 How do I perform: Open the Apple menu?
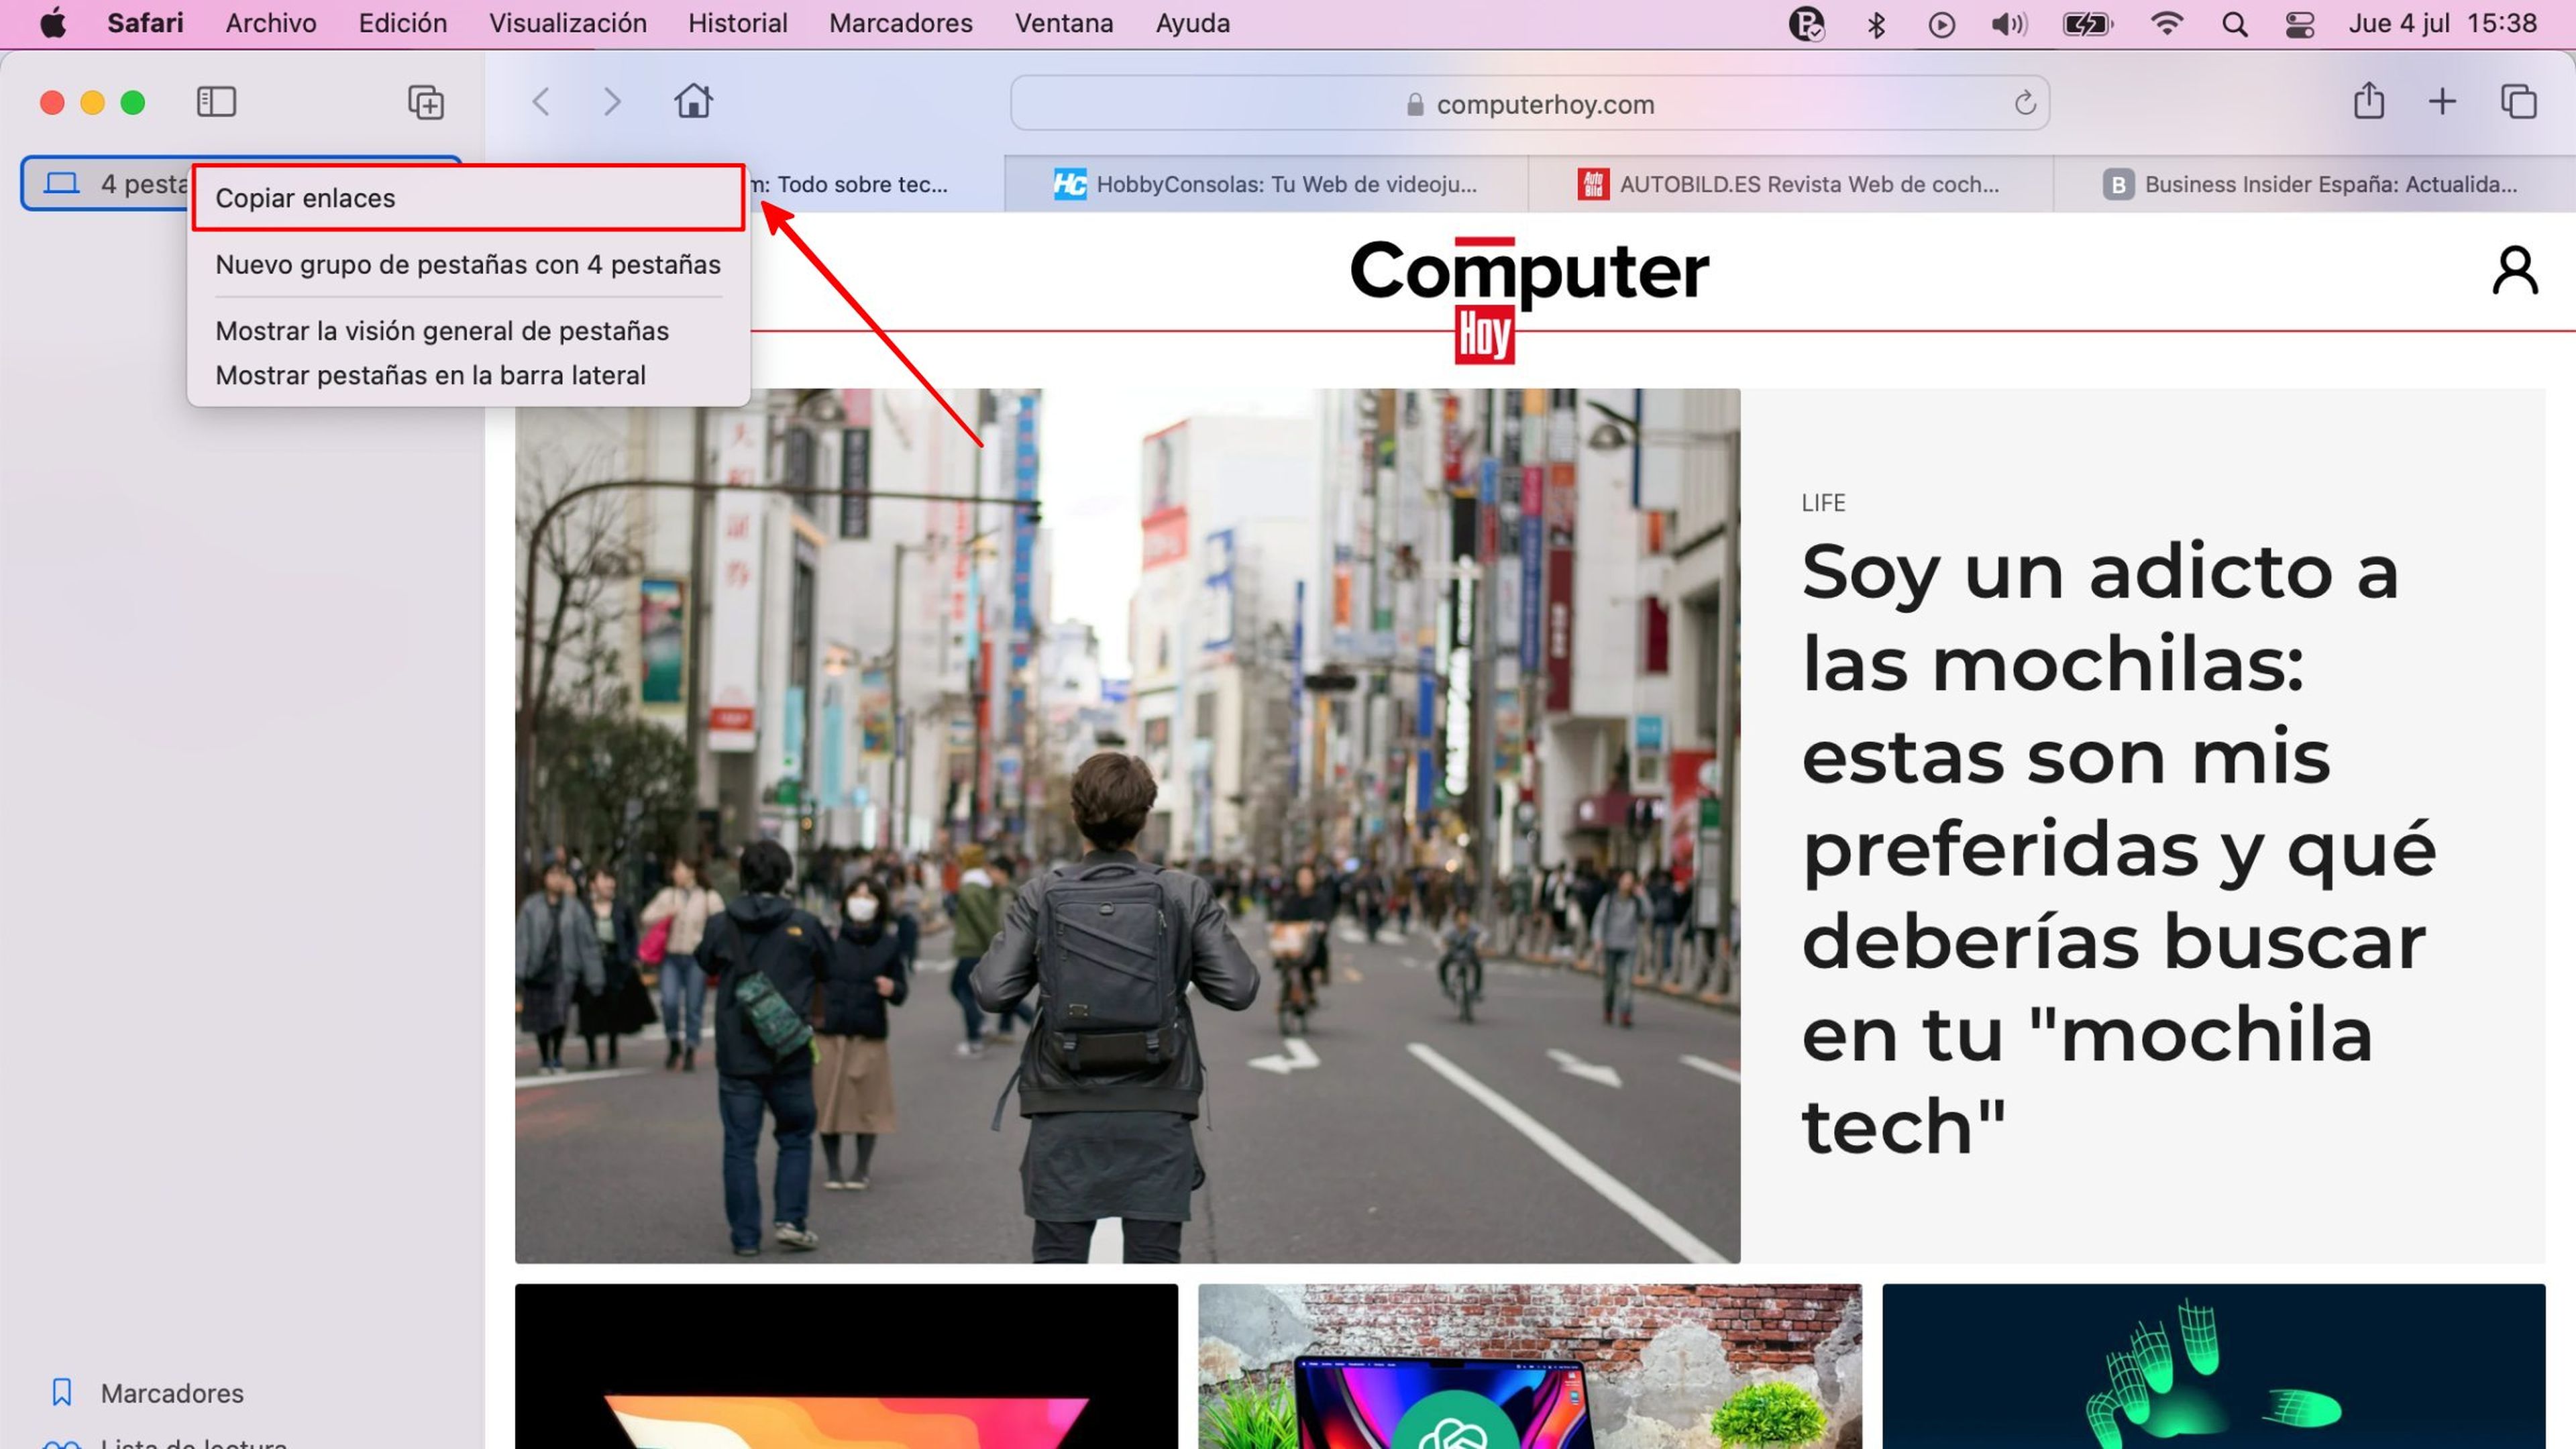(x=53, y=23)
